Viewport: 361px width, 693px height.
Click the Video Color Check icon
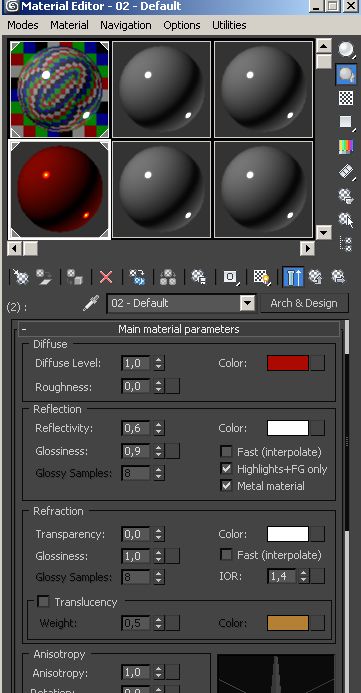pyautogui.click(x=346, y=146)
